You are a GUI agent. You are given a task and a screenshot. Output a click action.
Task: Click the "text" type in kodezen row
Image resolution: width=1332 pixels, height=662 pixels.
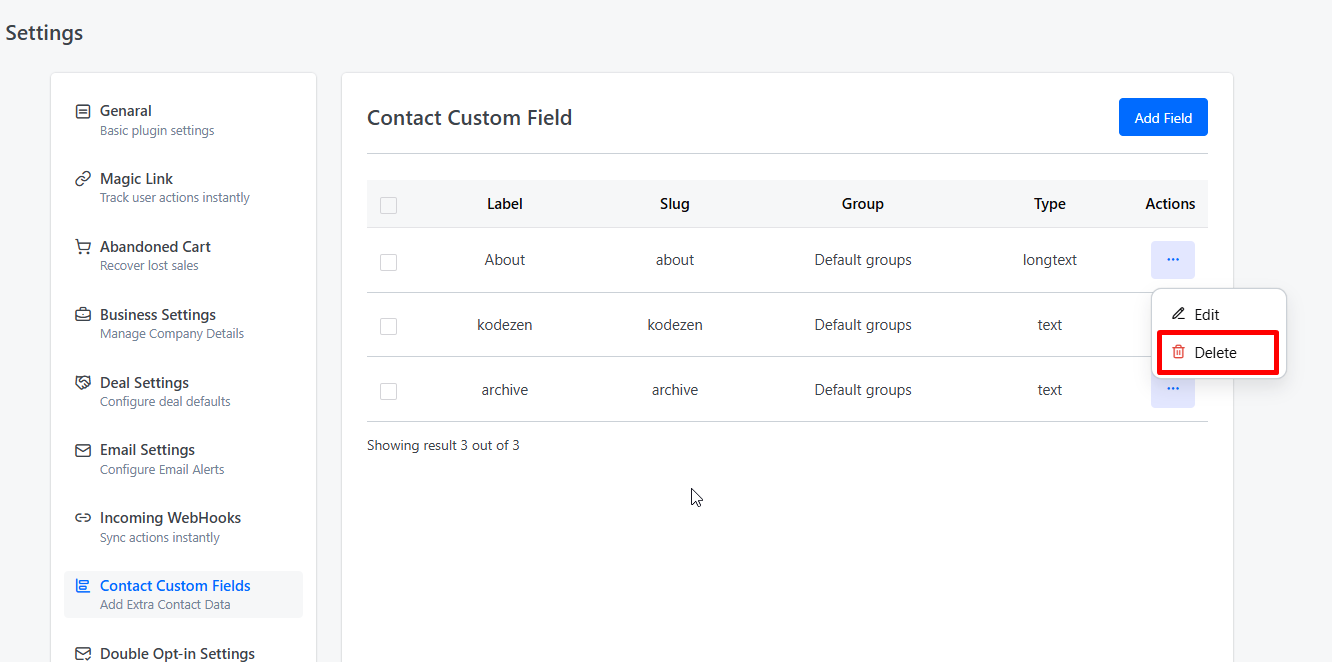[x=1050, y=325]
